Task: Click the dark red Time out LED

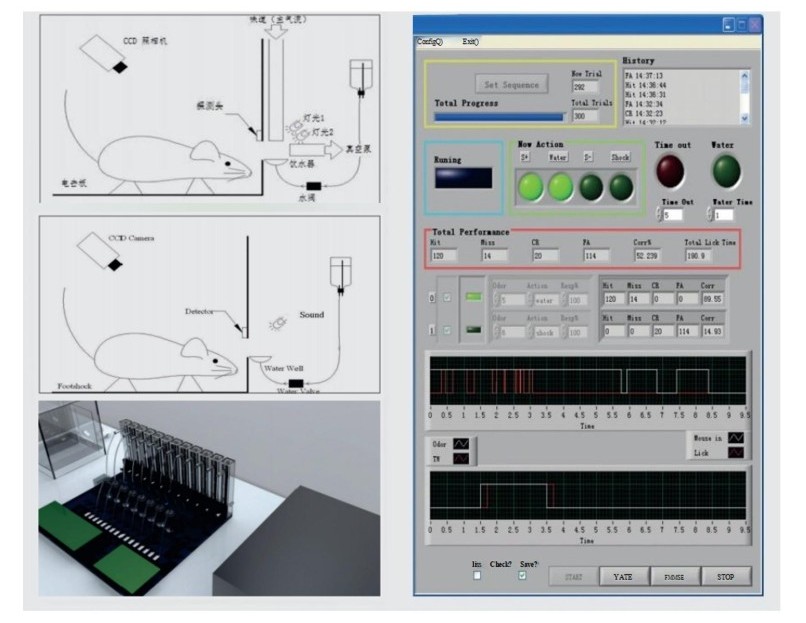Action: (671, 171)
